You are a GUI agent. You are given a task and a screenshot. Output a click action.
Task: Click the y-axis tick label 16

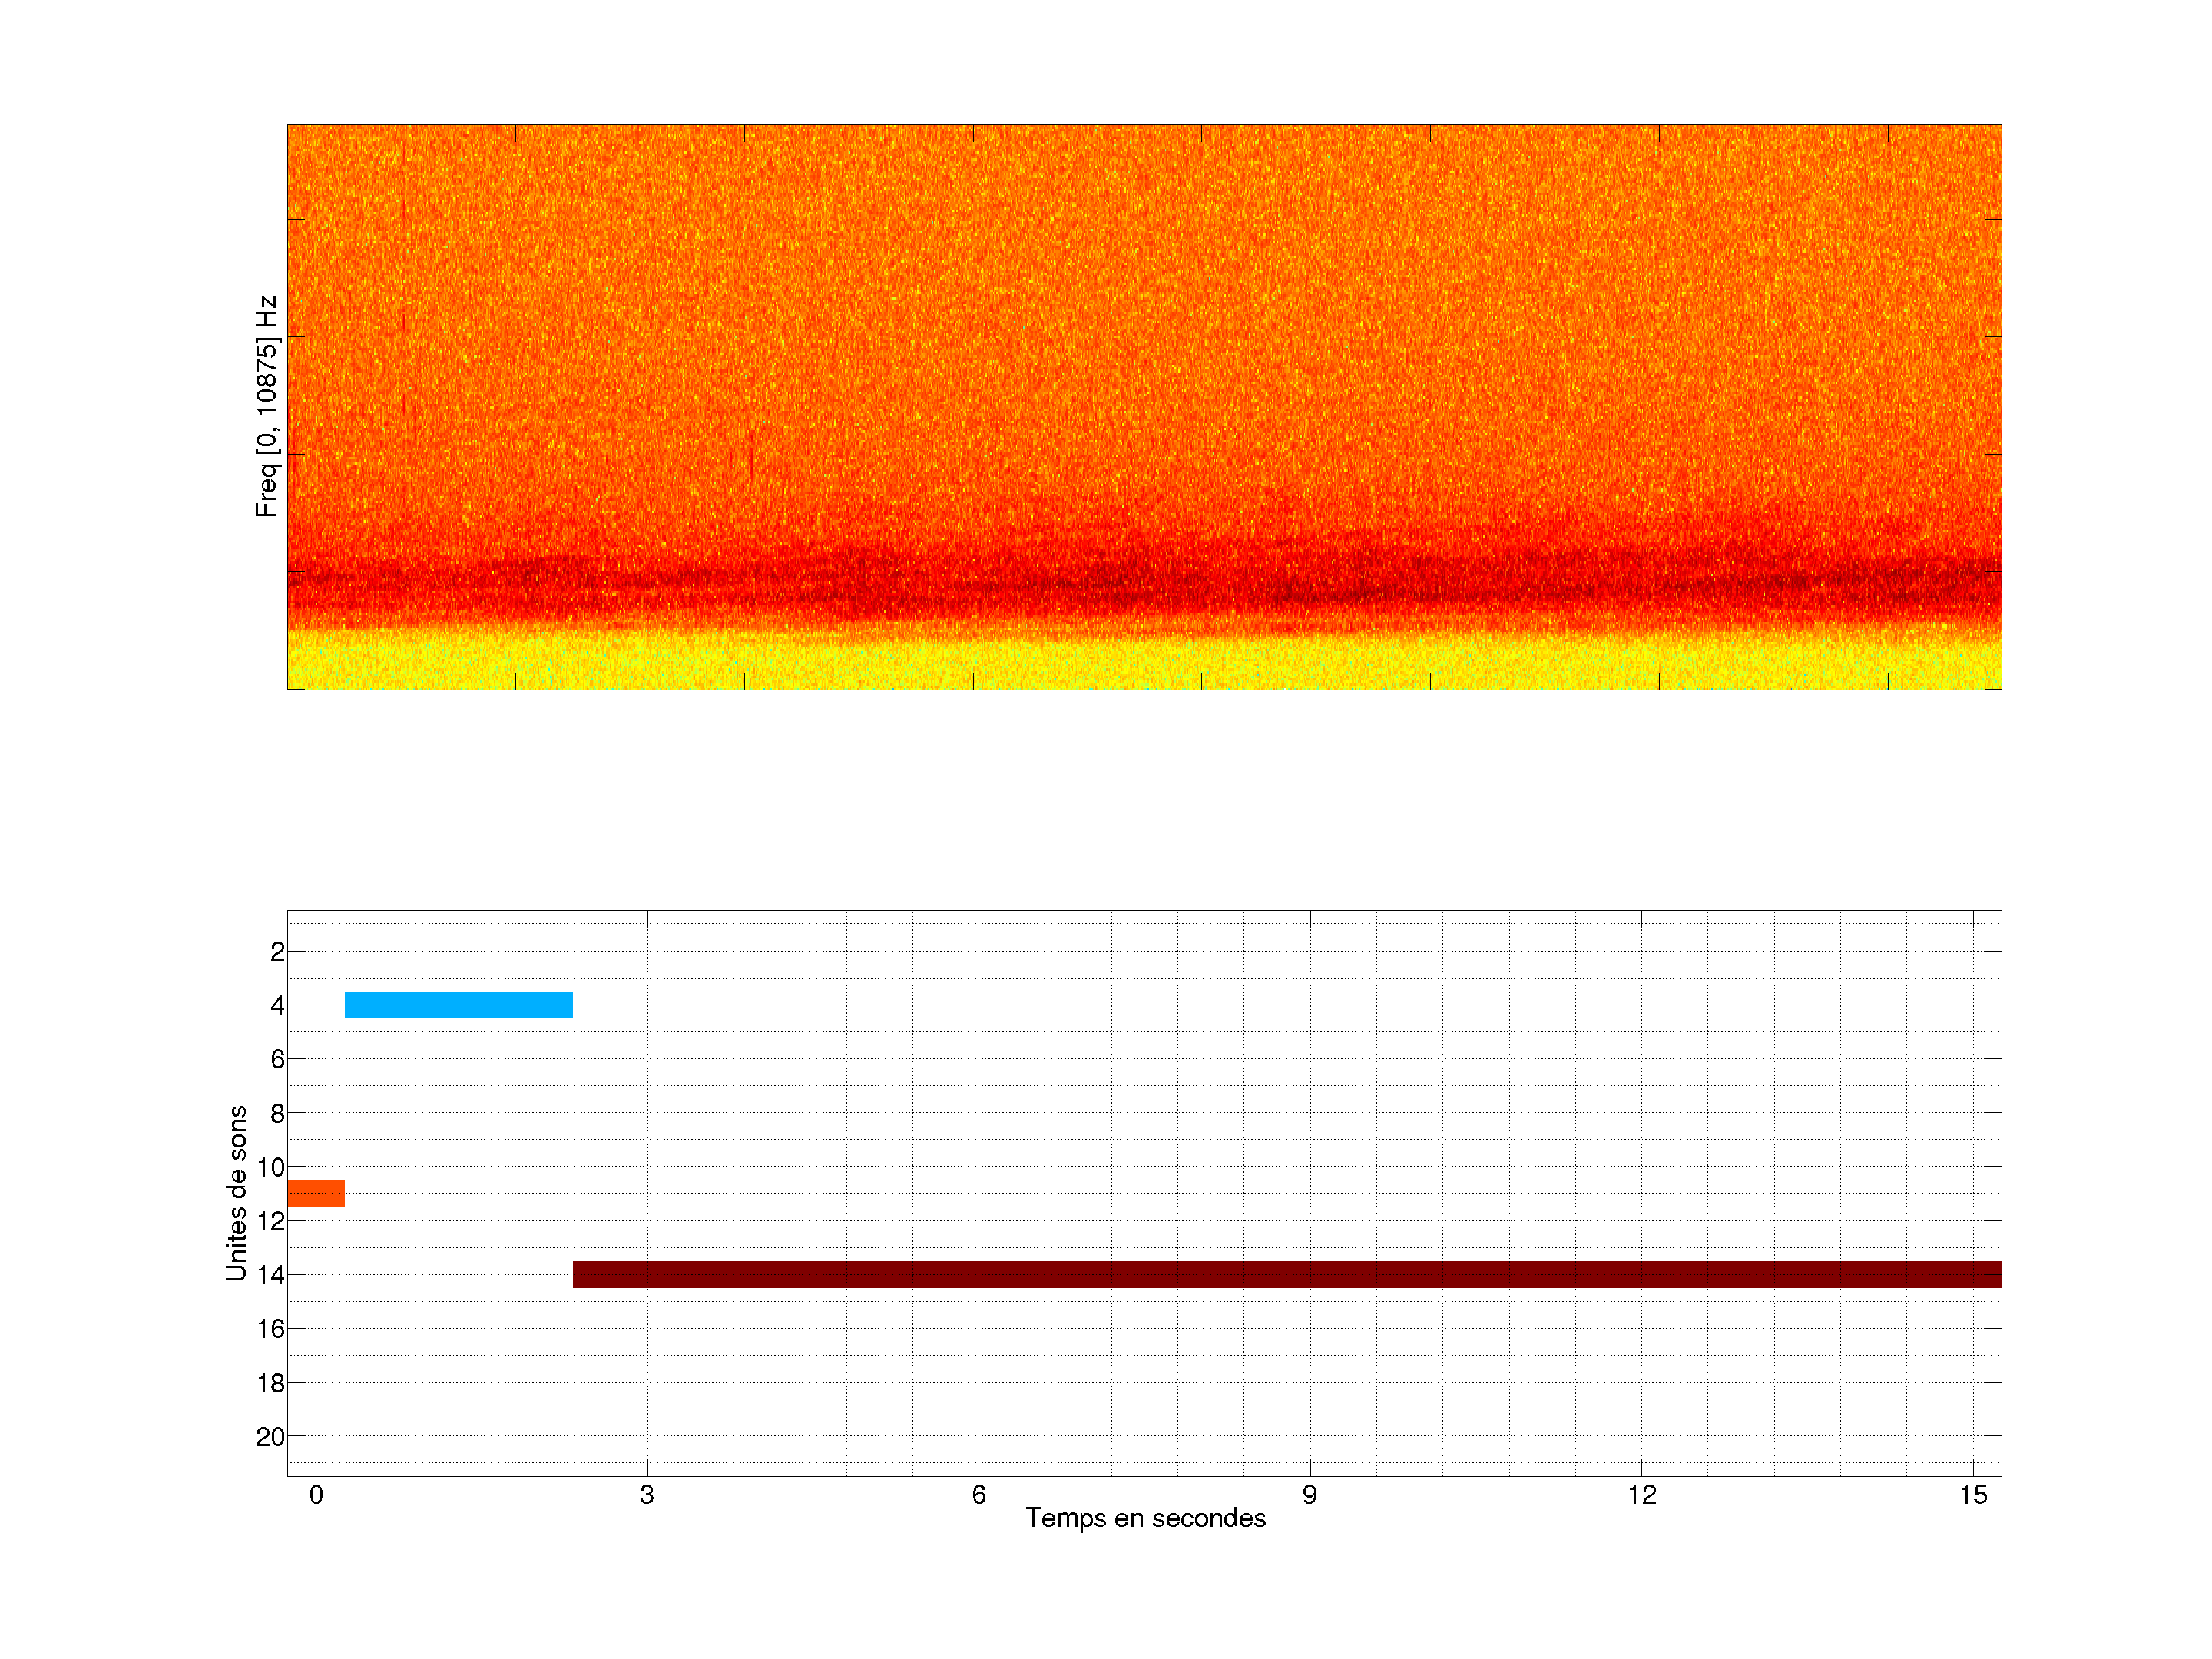[x=270, y=1329]
